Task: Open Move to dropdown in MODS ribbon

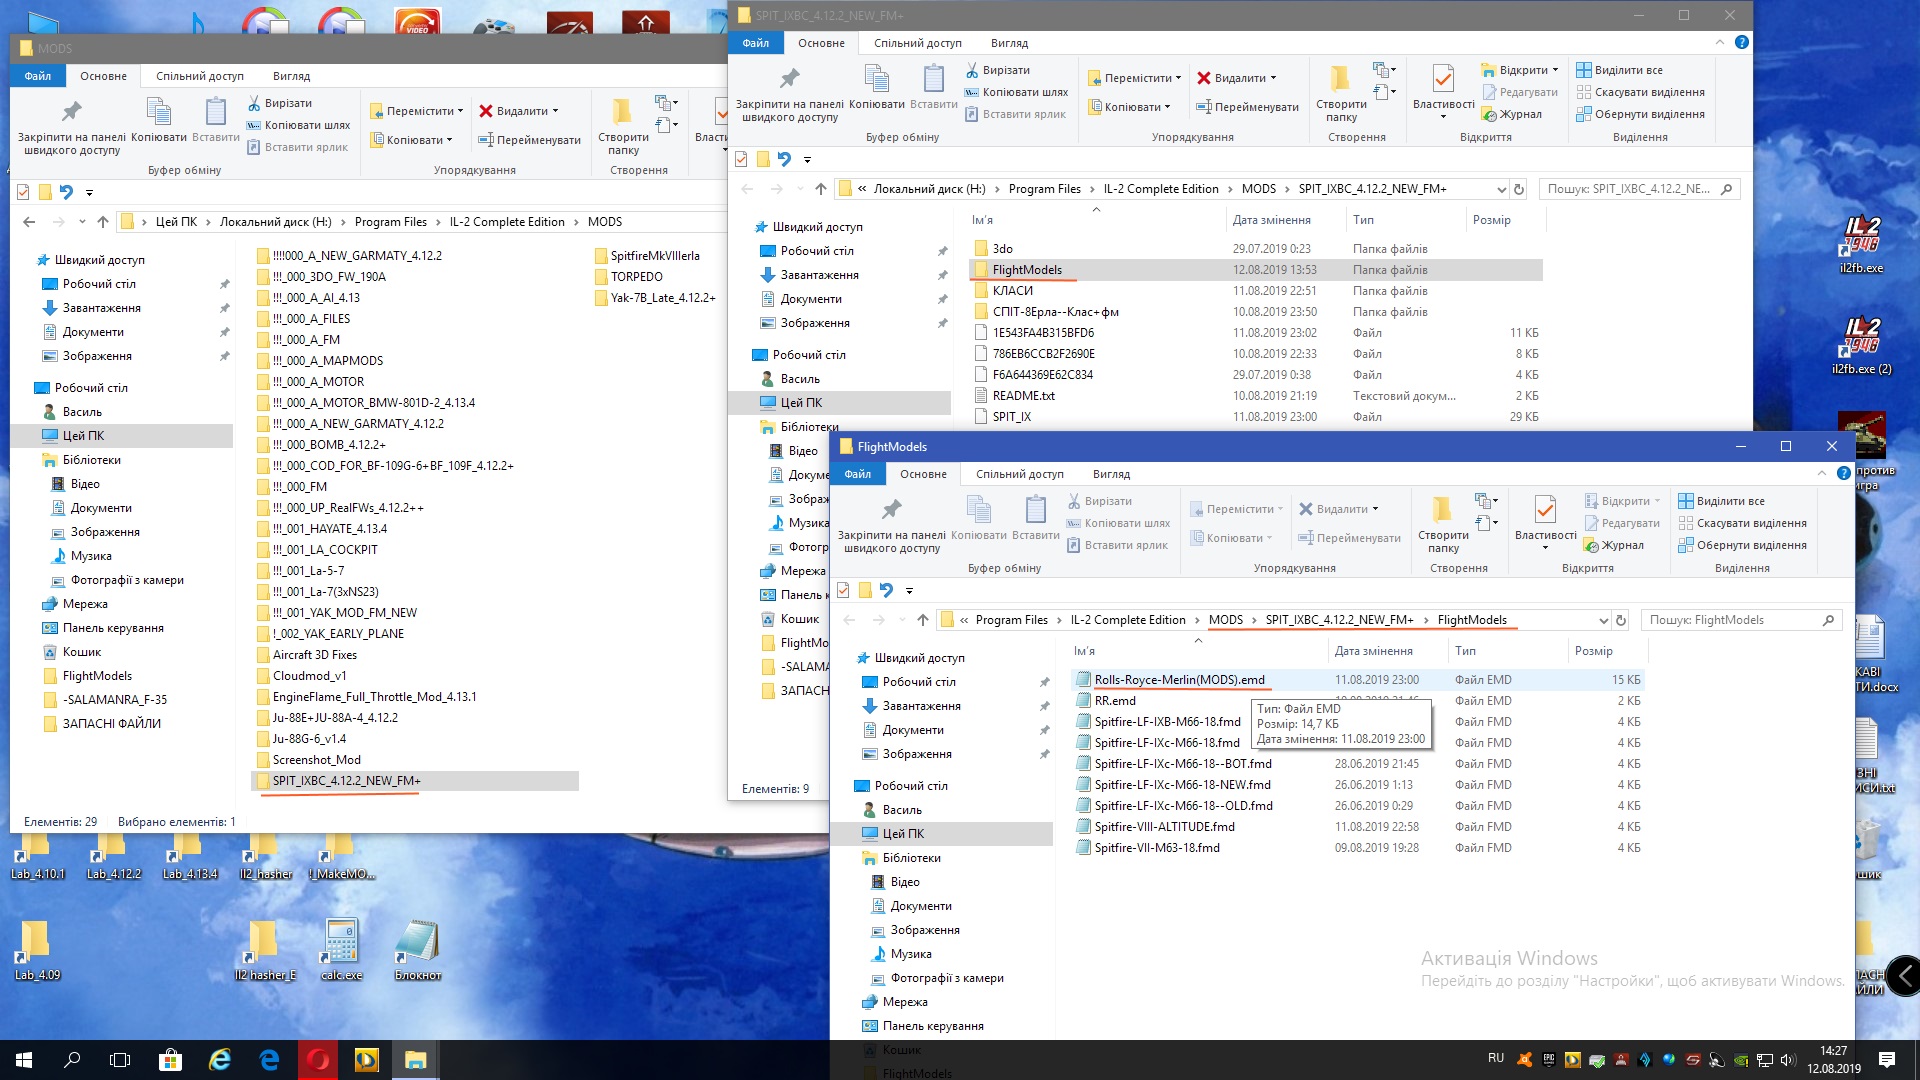Action: coord(460,111)
